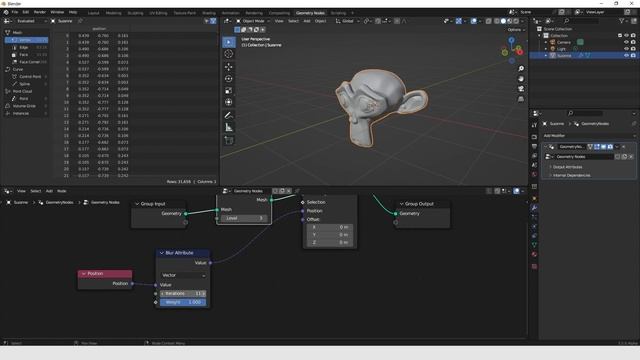Click the pin icon beside Suzanne in spreadsheet
This screenshot has width=640, height=360.
click(80, 21)
